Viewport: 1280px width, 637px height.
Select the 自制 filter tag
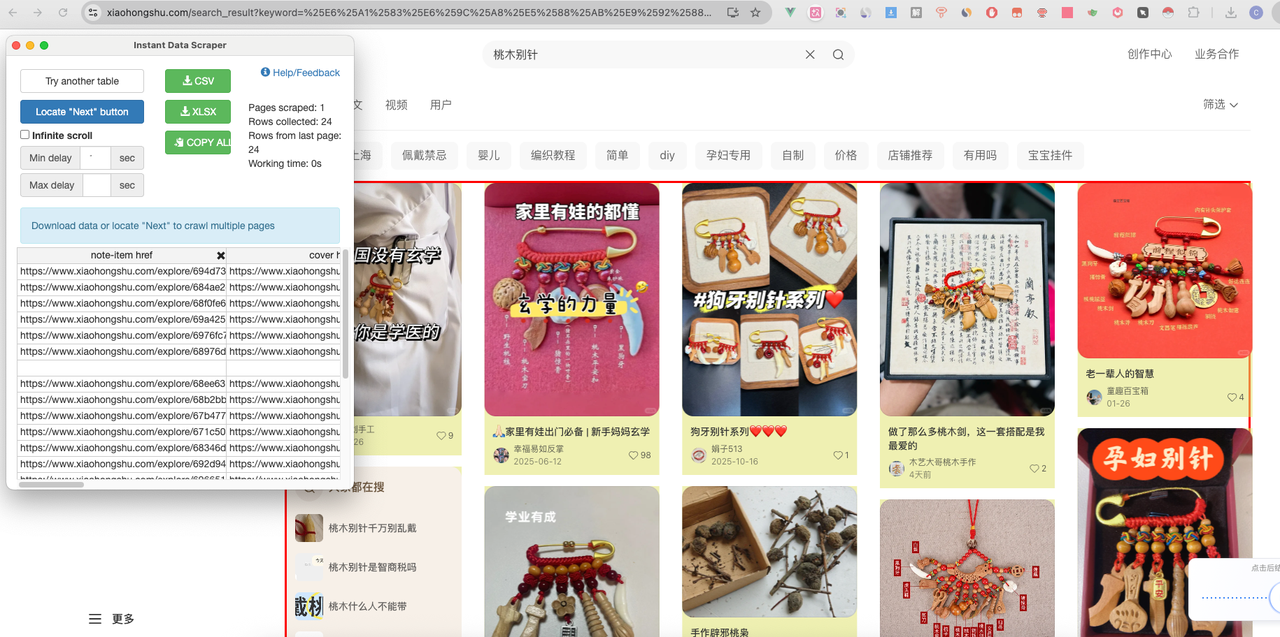[793, 155]
